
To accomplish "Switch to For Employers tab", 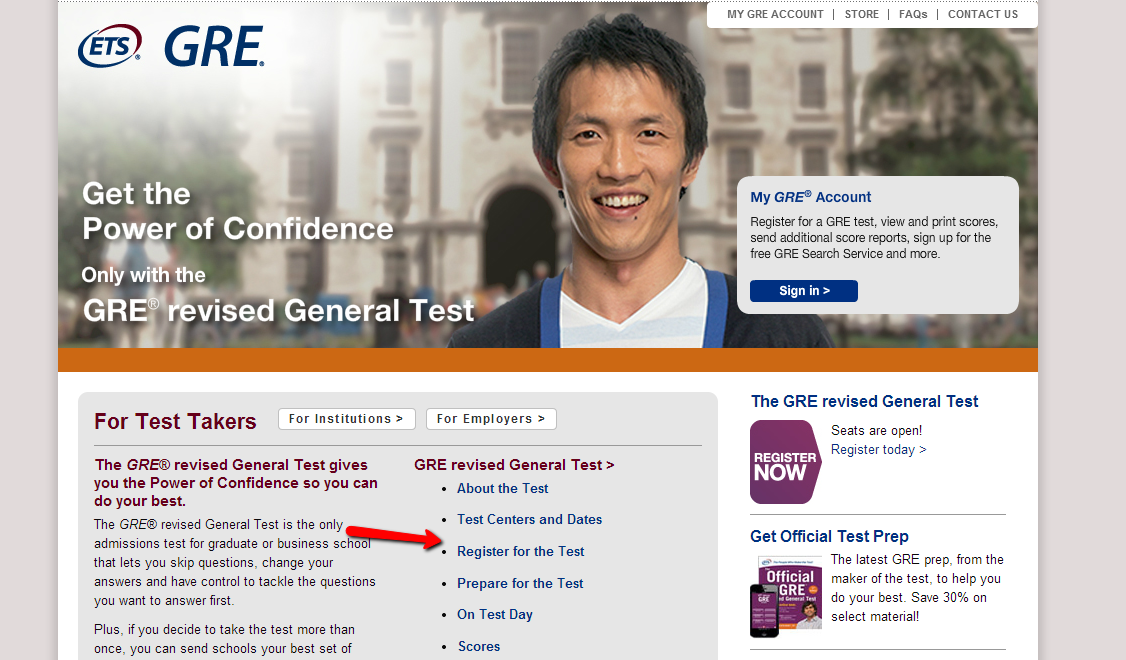I will point(491,419).
